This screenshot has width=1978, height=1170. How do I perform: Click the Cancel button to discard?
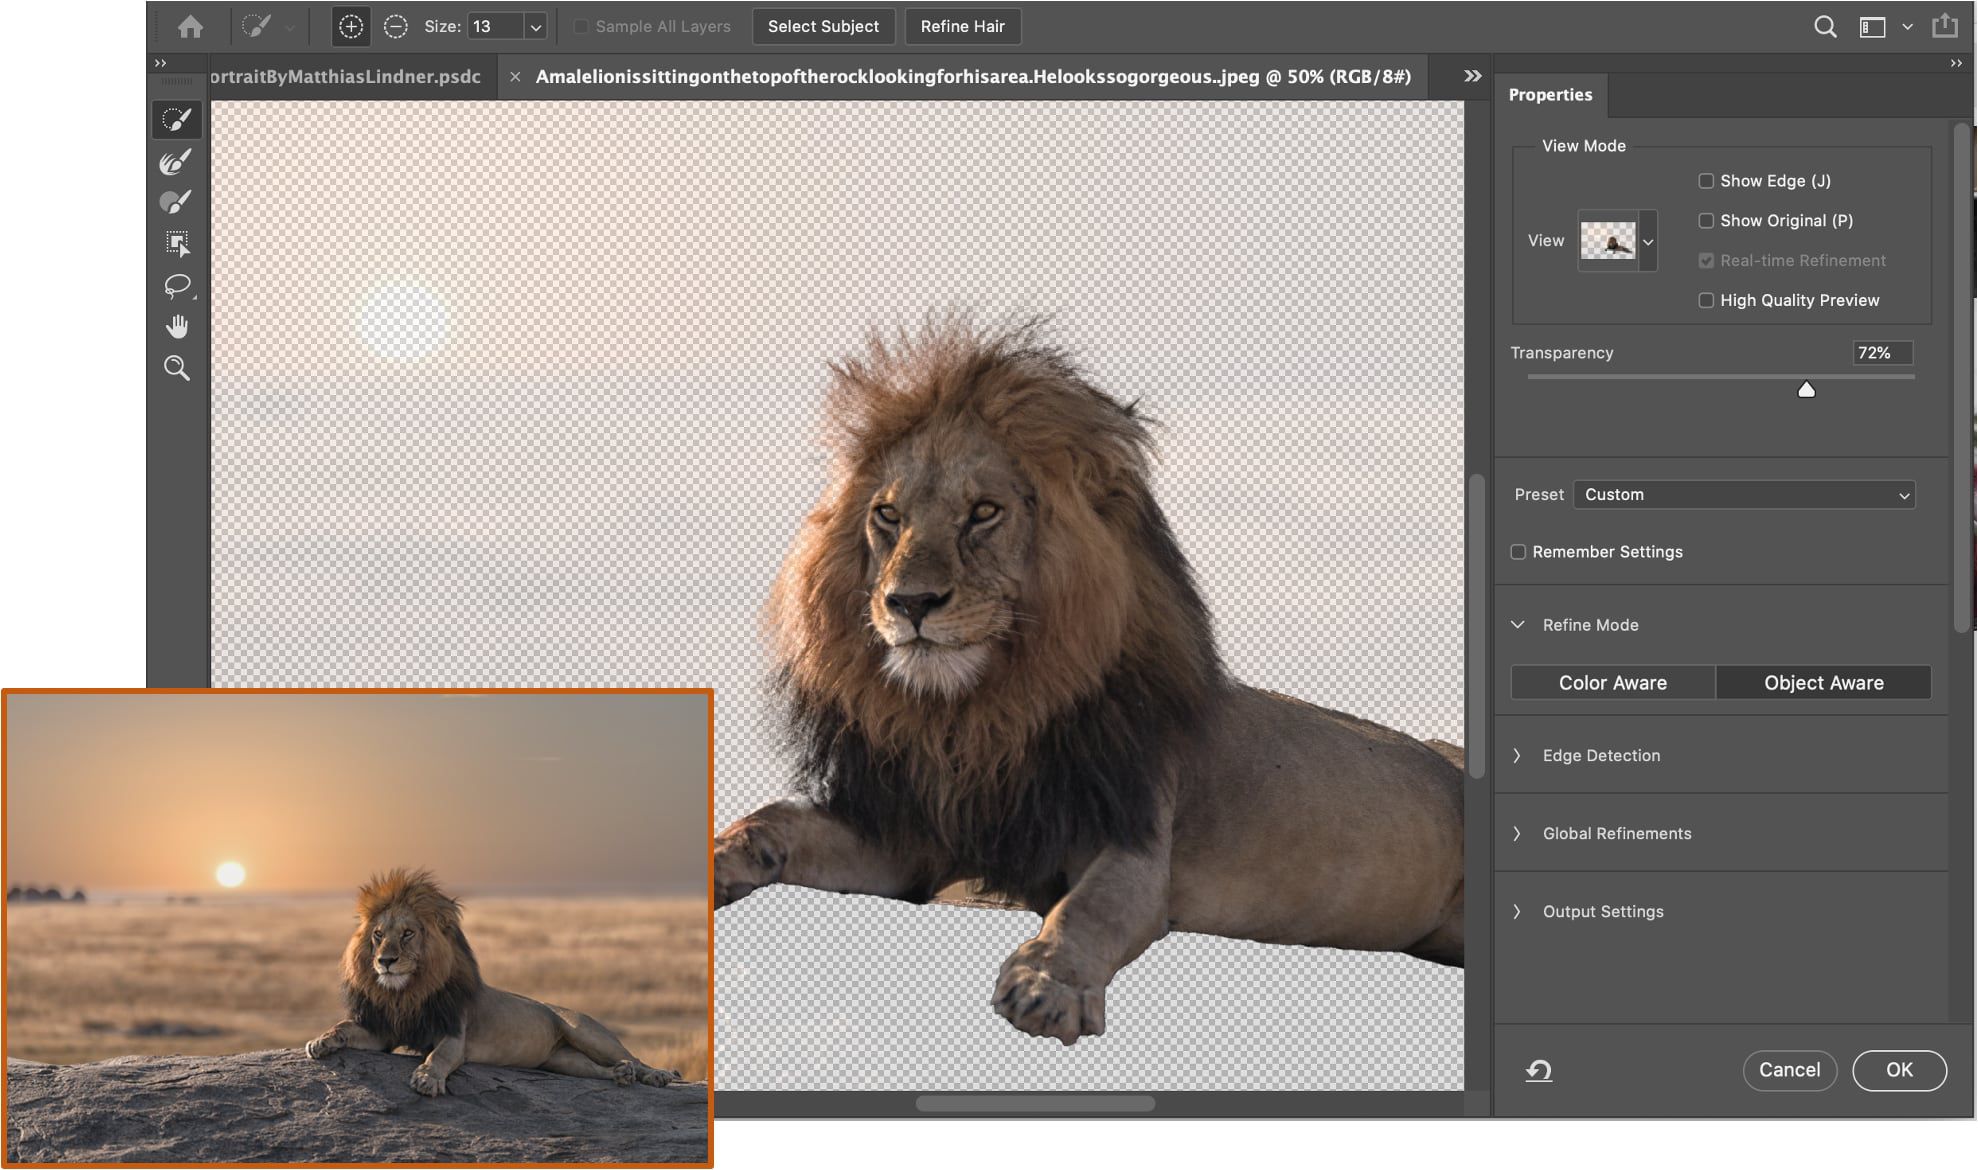pyautogui.click(x=1790, y=1070)
